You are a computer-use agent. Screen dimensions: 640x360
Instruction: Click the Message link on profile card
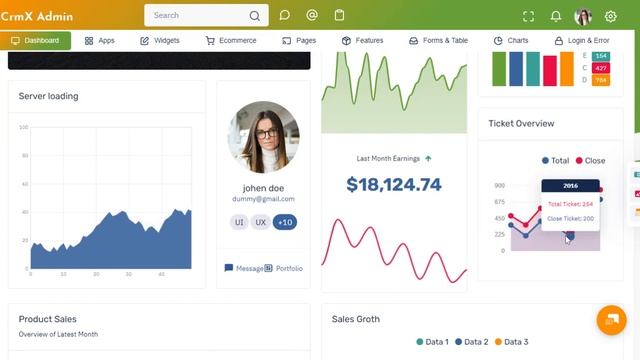point(244,268)
